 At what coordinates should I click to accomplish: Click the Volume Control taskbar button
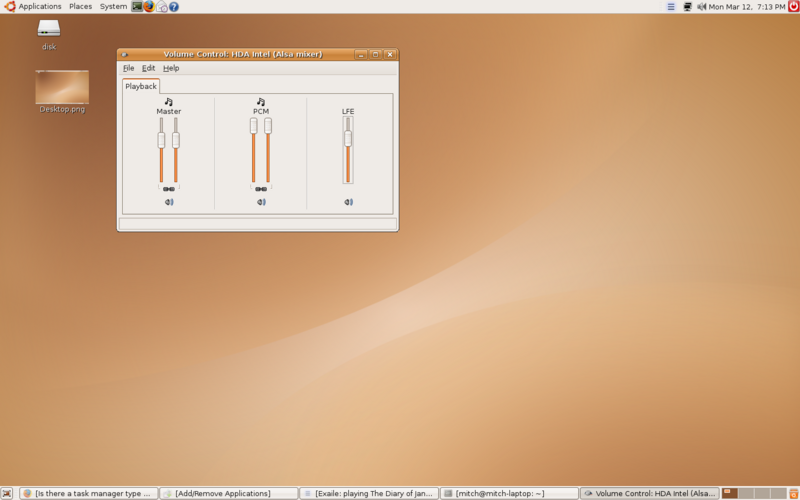coord(649,493)
